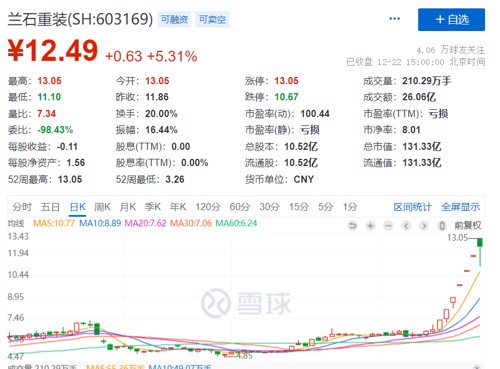Screen dimensions: 500x369
Task: Click the MA20:7.62 indicator label
Action: pos(145,223)
